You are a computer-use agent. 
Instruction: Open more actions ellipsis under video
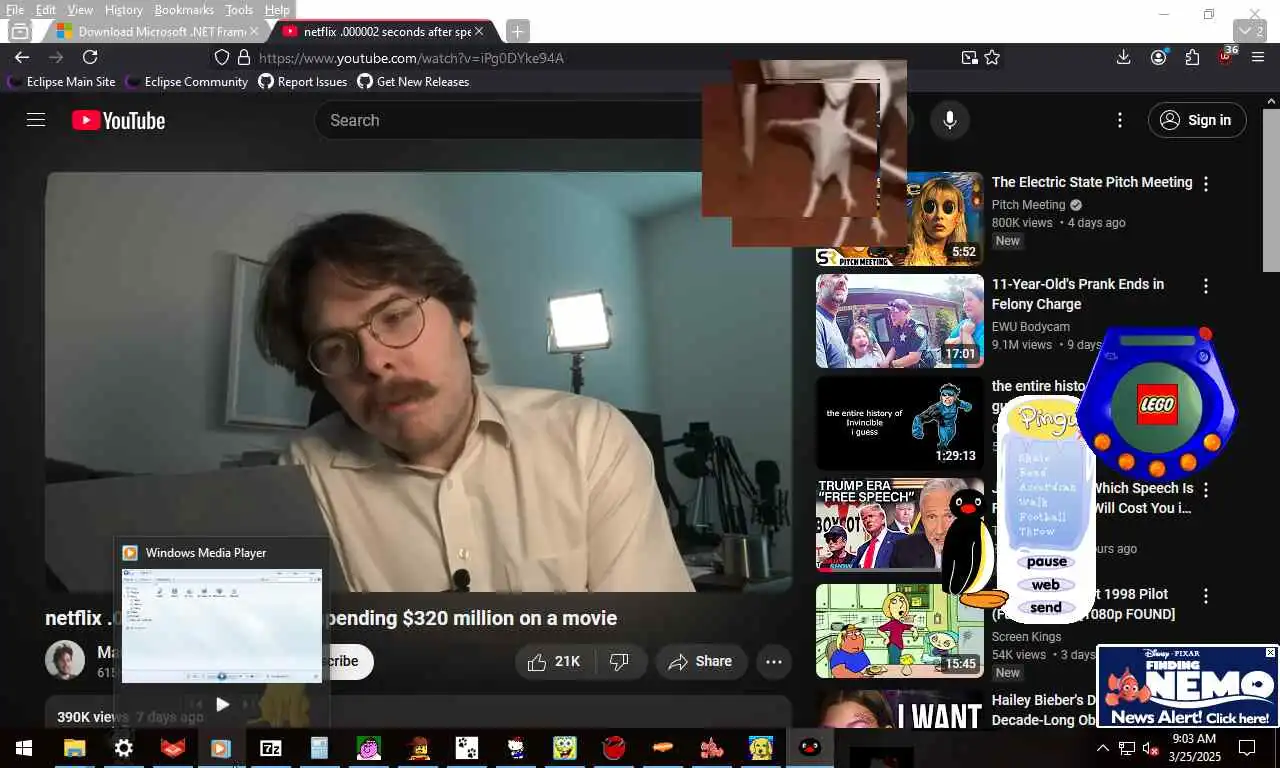click(774, 661)
